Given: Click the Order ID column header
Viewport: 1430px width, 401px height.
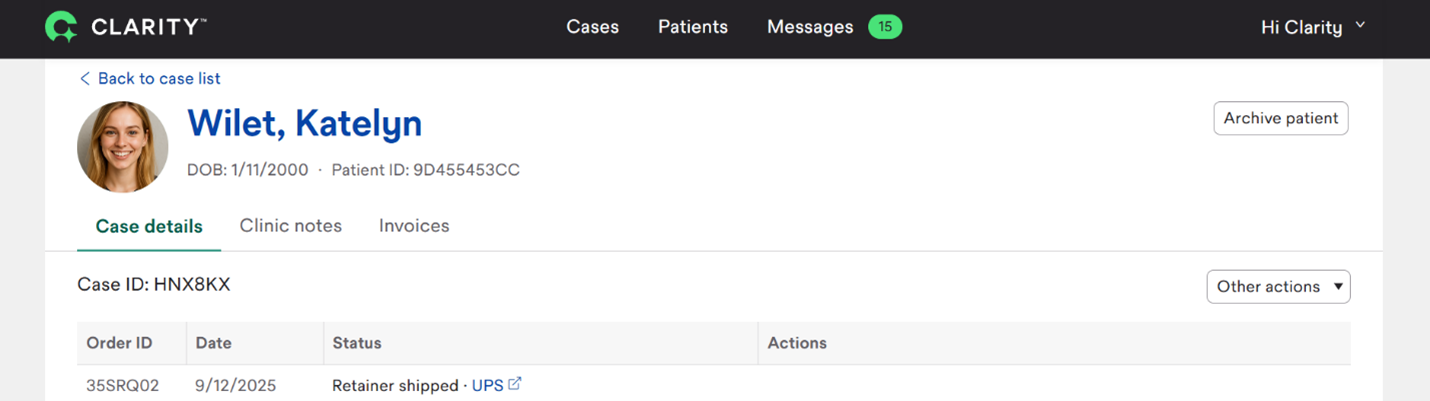Looking at the screenshot, I should (x=119, y=343).
